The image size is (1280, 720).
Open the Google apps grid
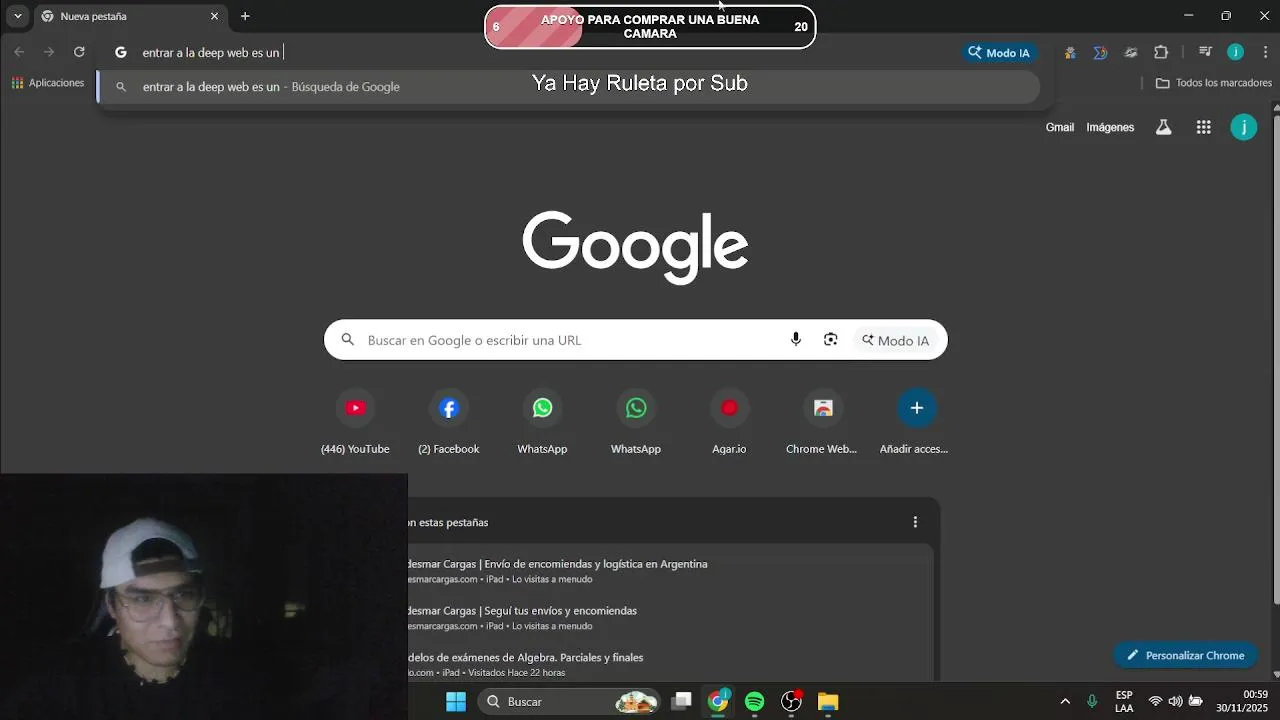(1203, 127)
